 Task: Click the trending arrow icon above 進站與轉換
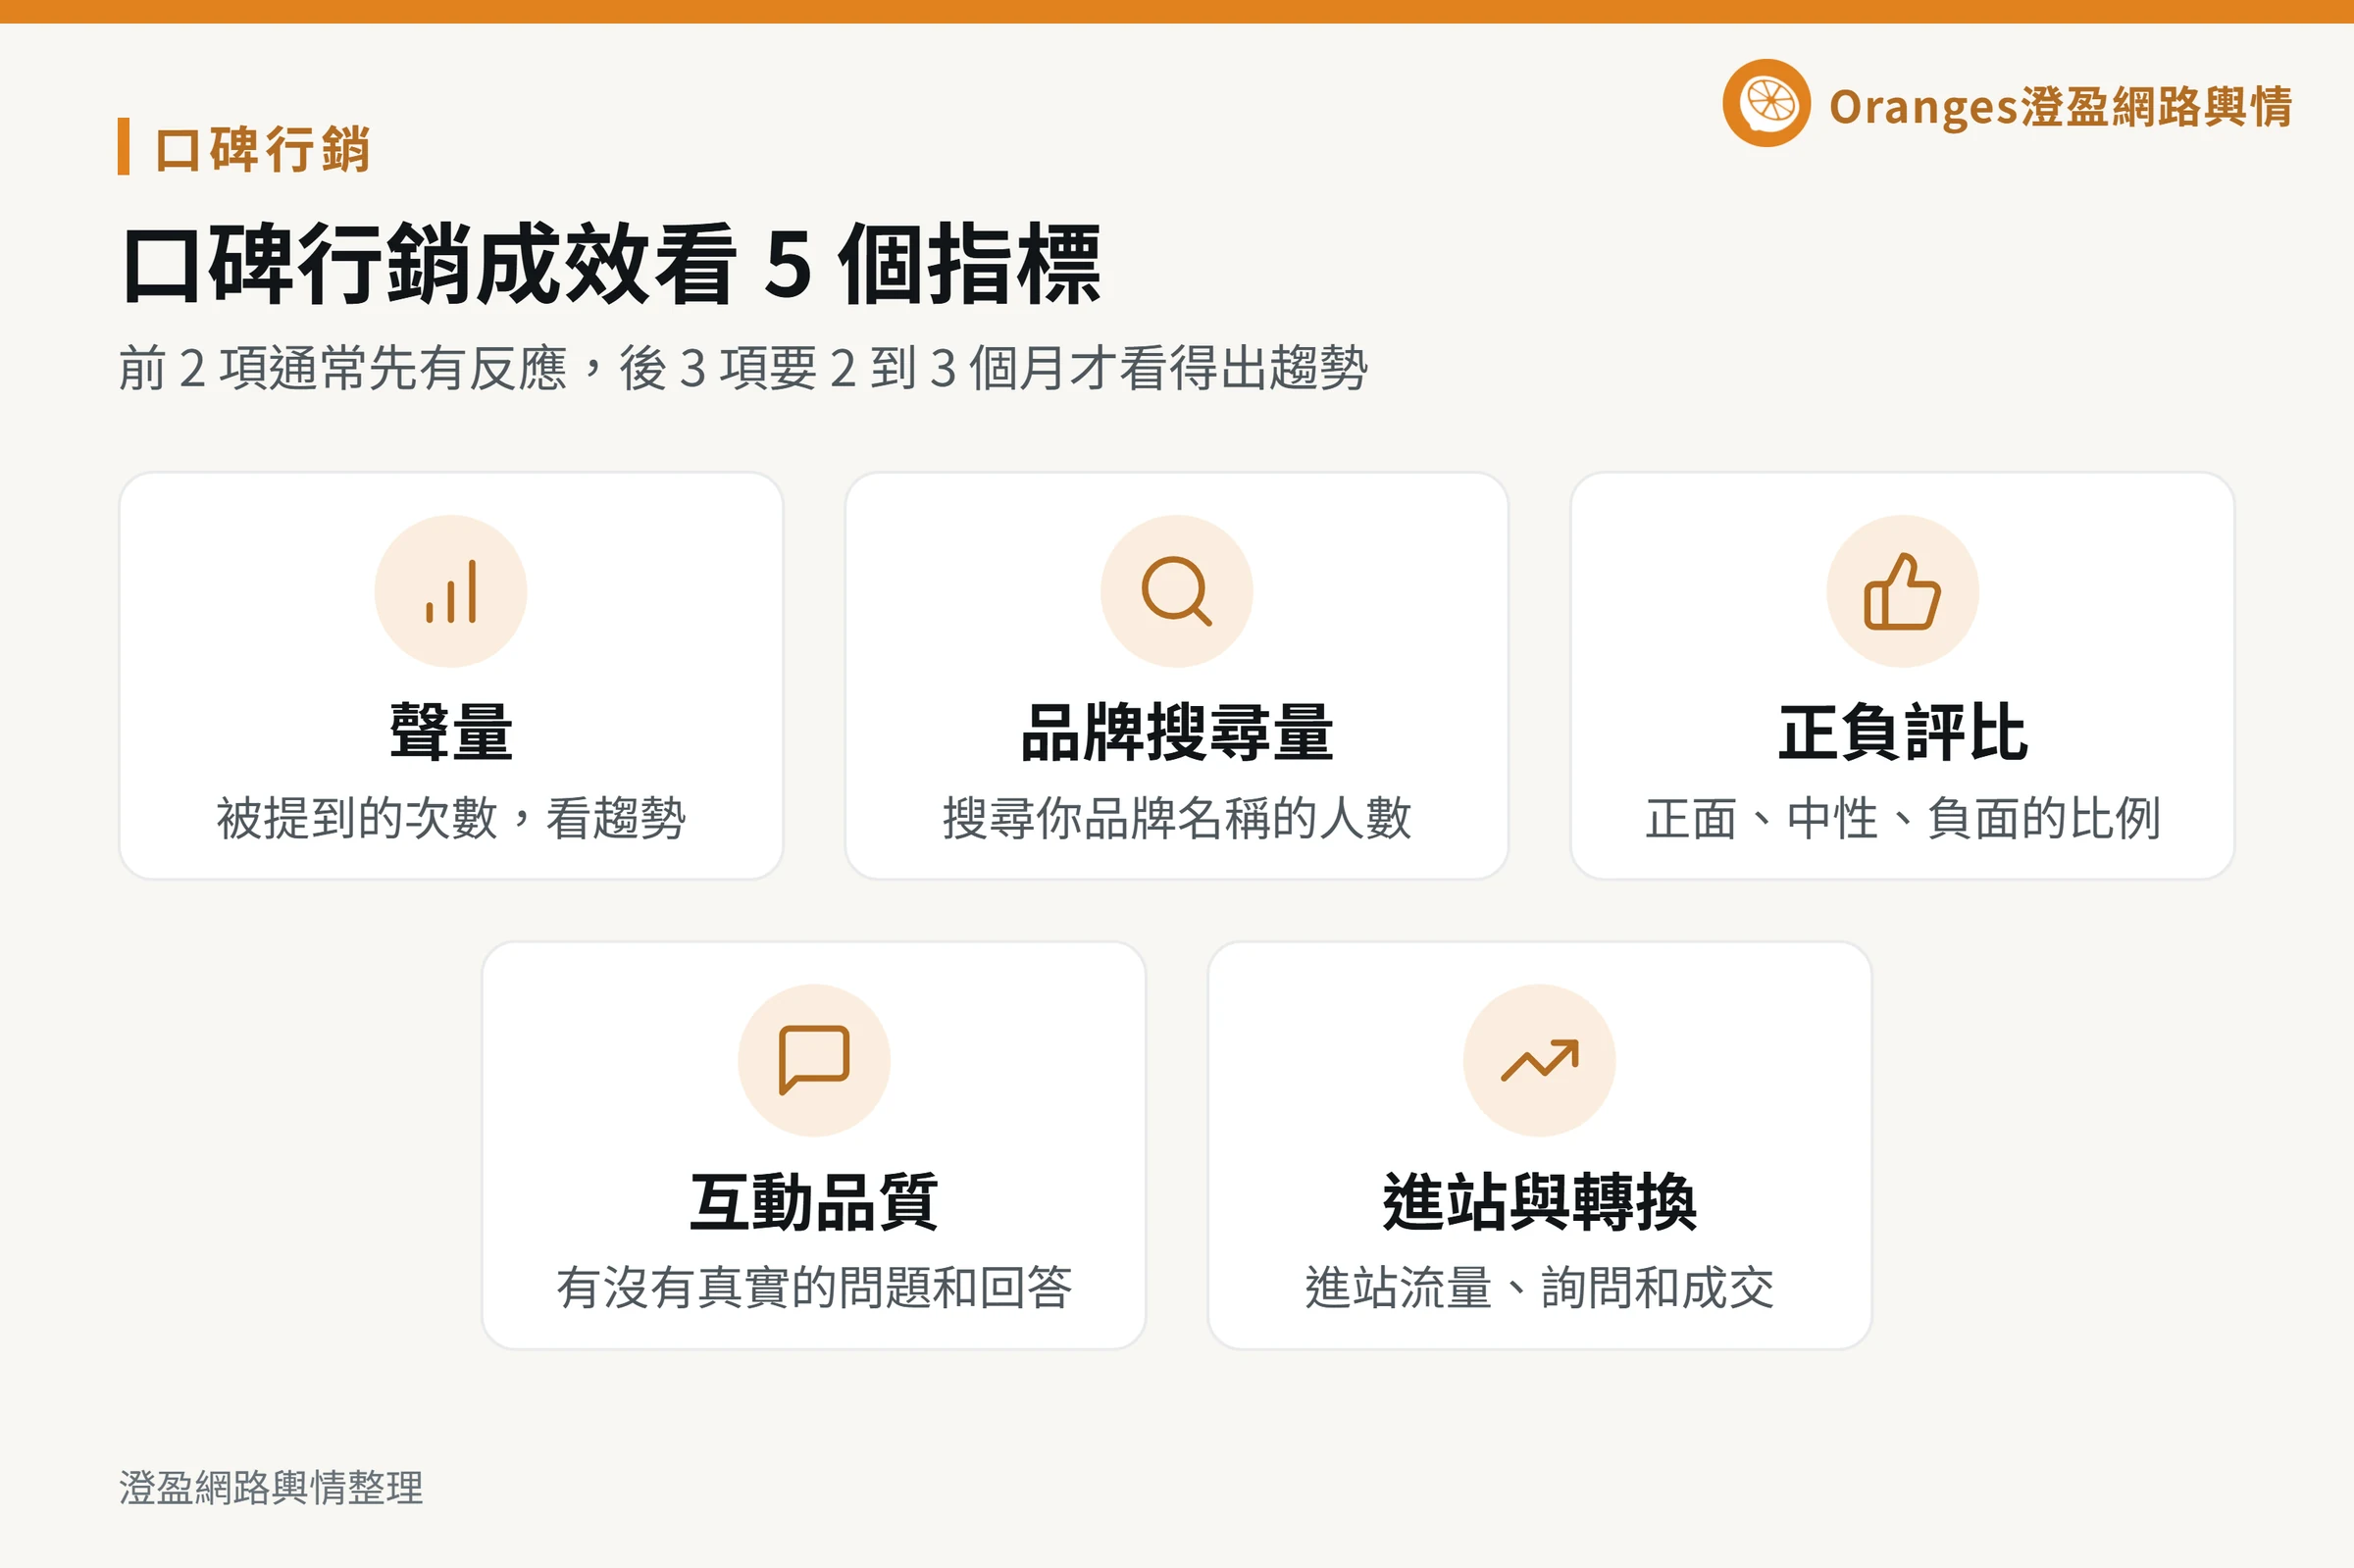pos(1540,1060)
